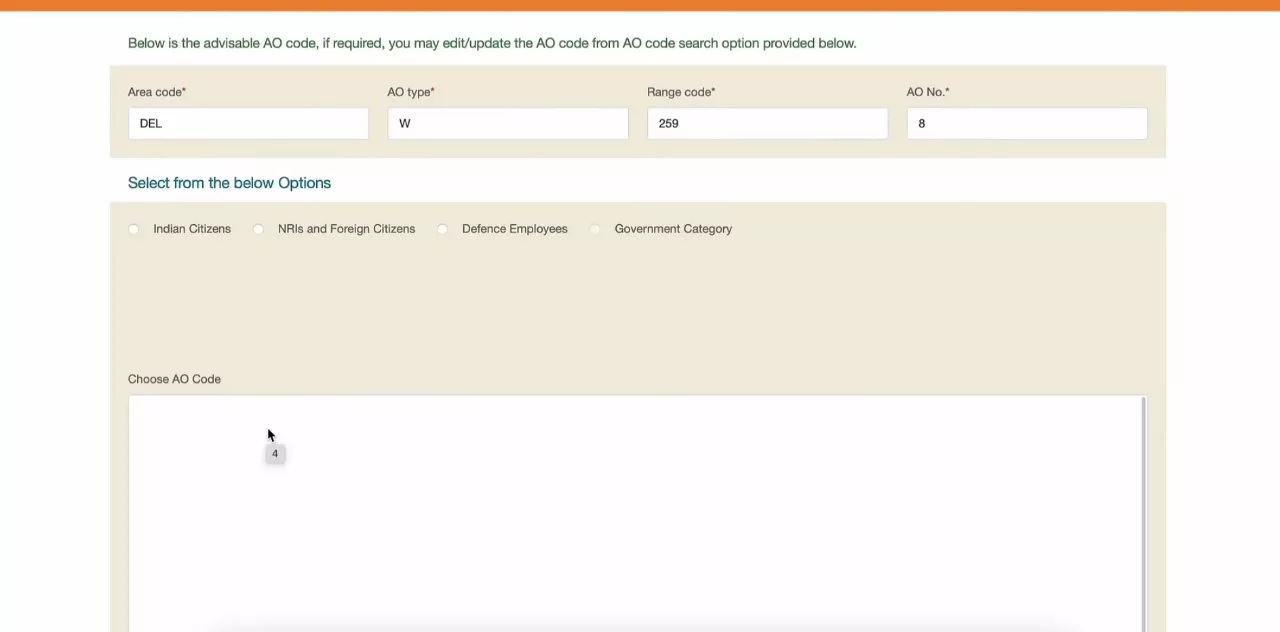Image resolution: width=1280 pixels, height=632 pixels.
Task: Click the Range code field label
Action: [681, 91]
